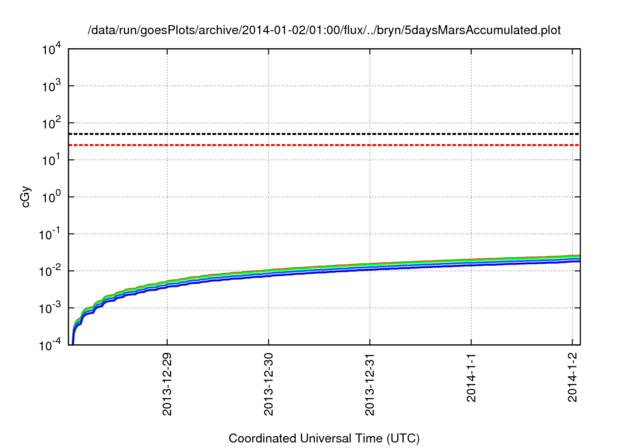Click the 2014-1-2 date tick label

[x=573, y=377]
